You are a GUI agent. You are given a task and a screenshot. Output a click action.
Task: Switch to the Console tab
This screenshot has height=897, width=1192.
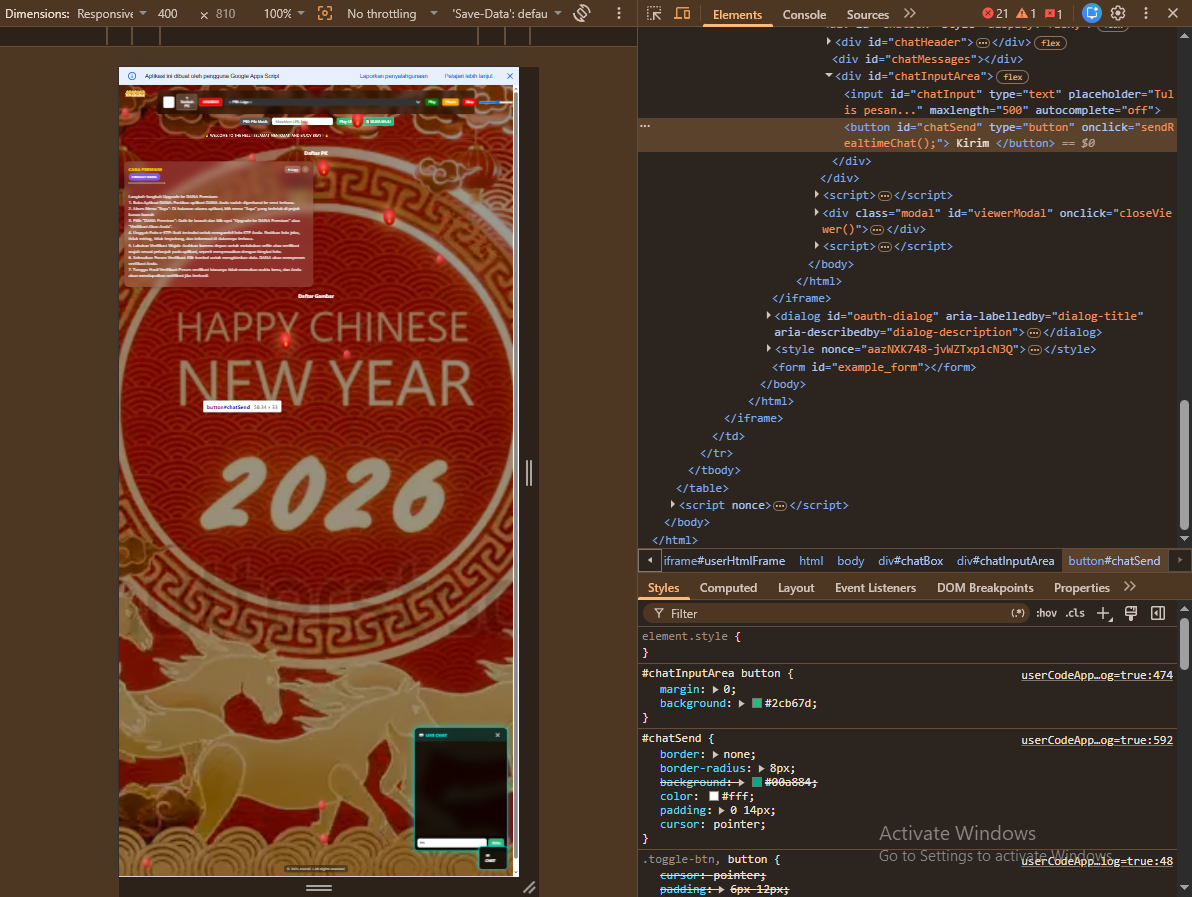tap(804, 14)
